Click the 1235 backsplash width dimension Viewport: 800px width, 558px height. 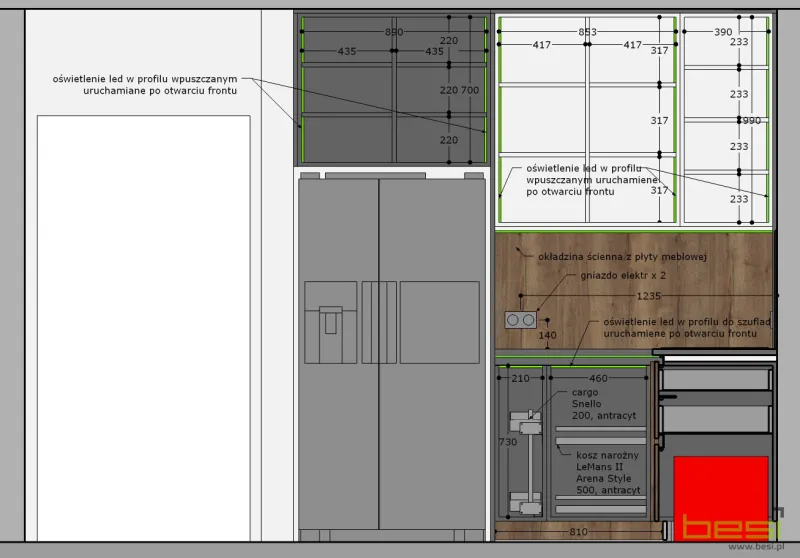pos(648,296)
